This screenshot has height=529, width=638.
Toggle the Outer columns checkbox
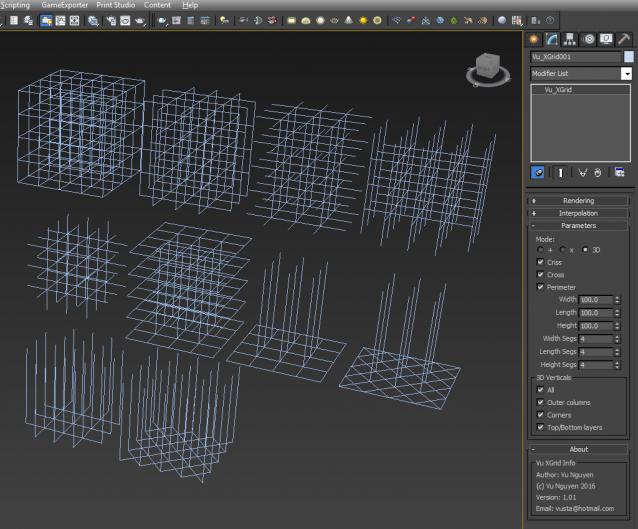[541, 402]
